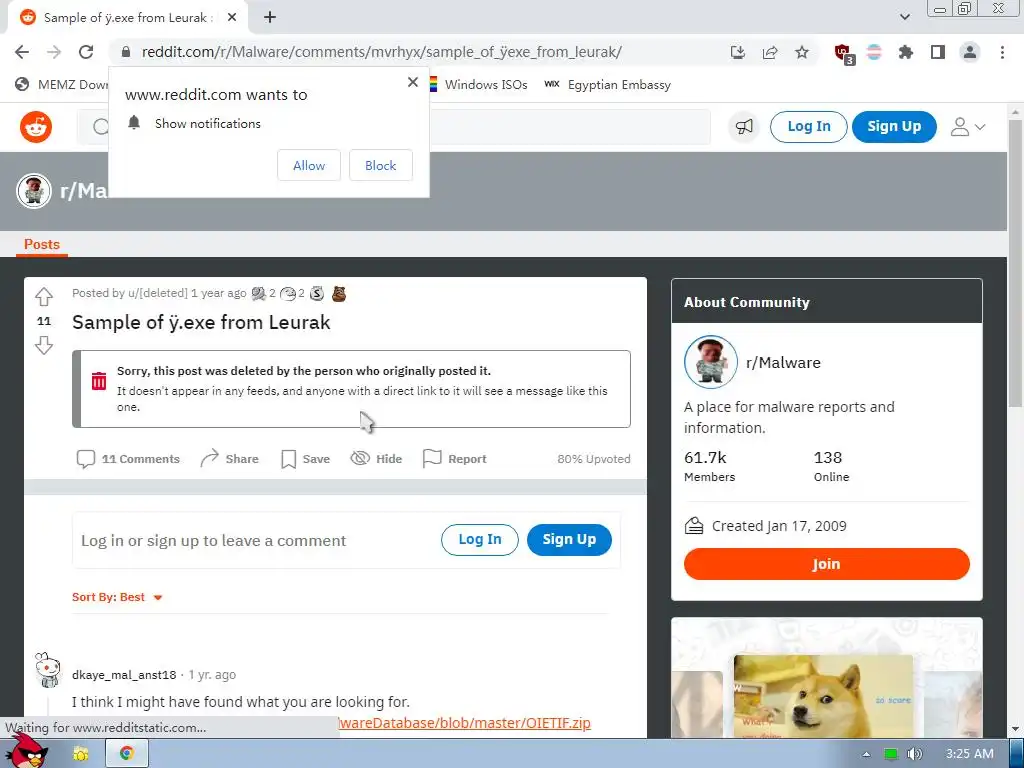Open the site lock information icon
Screen dimensions: 1024x768
(126, 52)
